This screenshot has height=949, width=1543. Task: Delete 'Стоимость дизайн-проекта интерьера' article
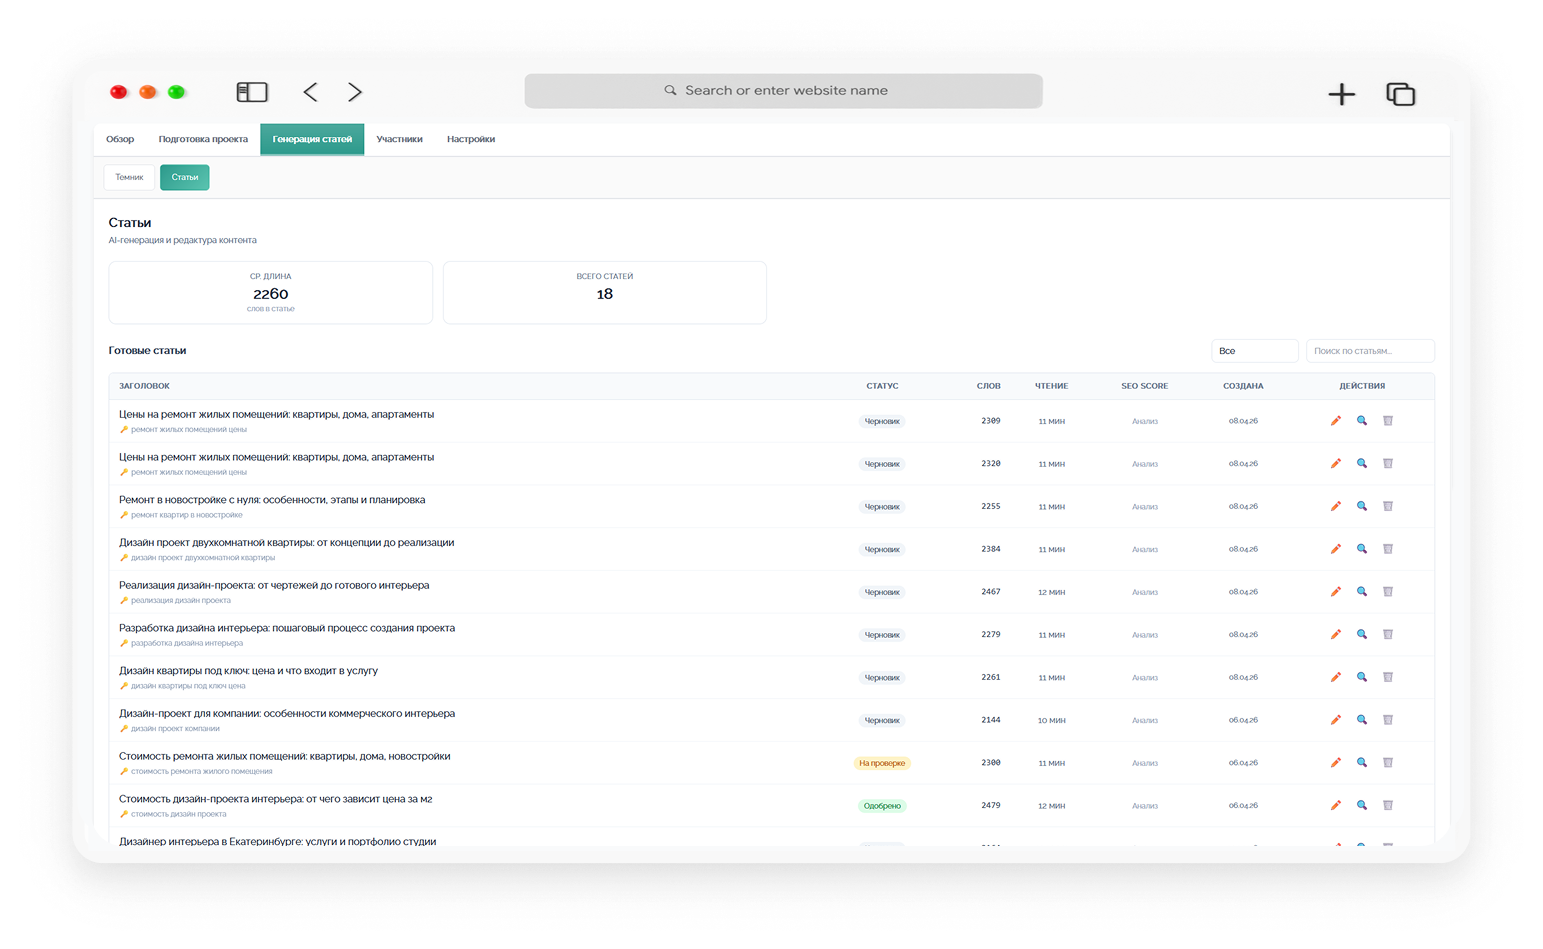tap(1388, 805)
